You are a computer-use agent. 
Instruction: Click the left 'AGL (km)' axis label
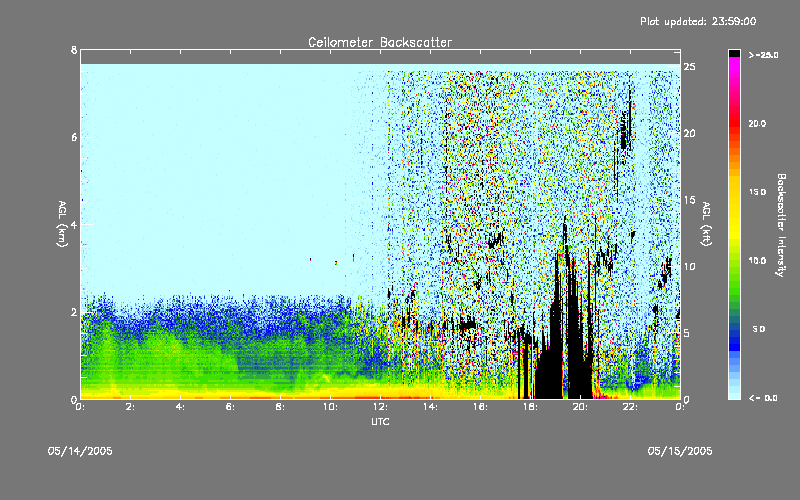pos(62,224)
